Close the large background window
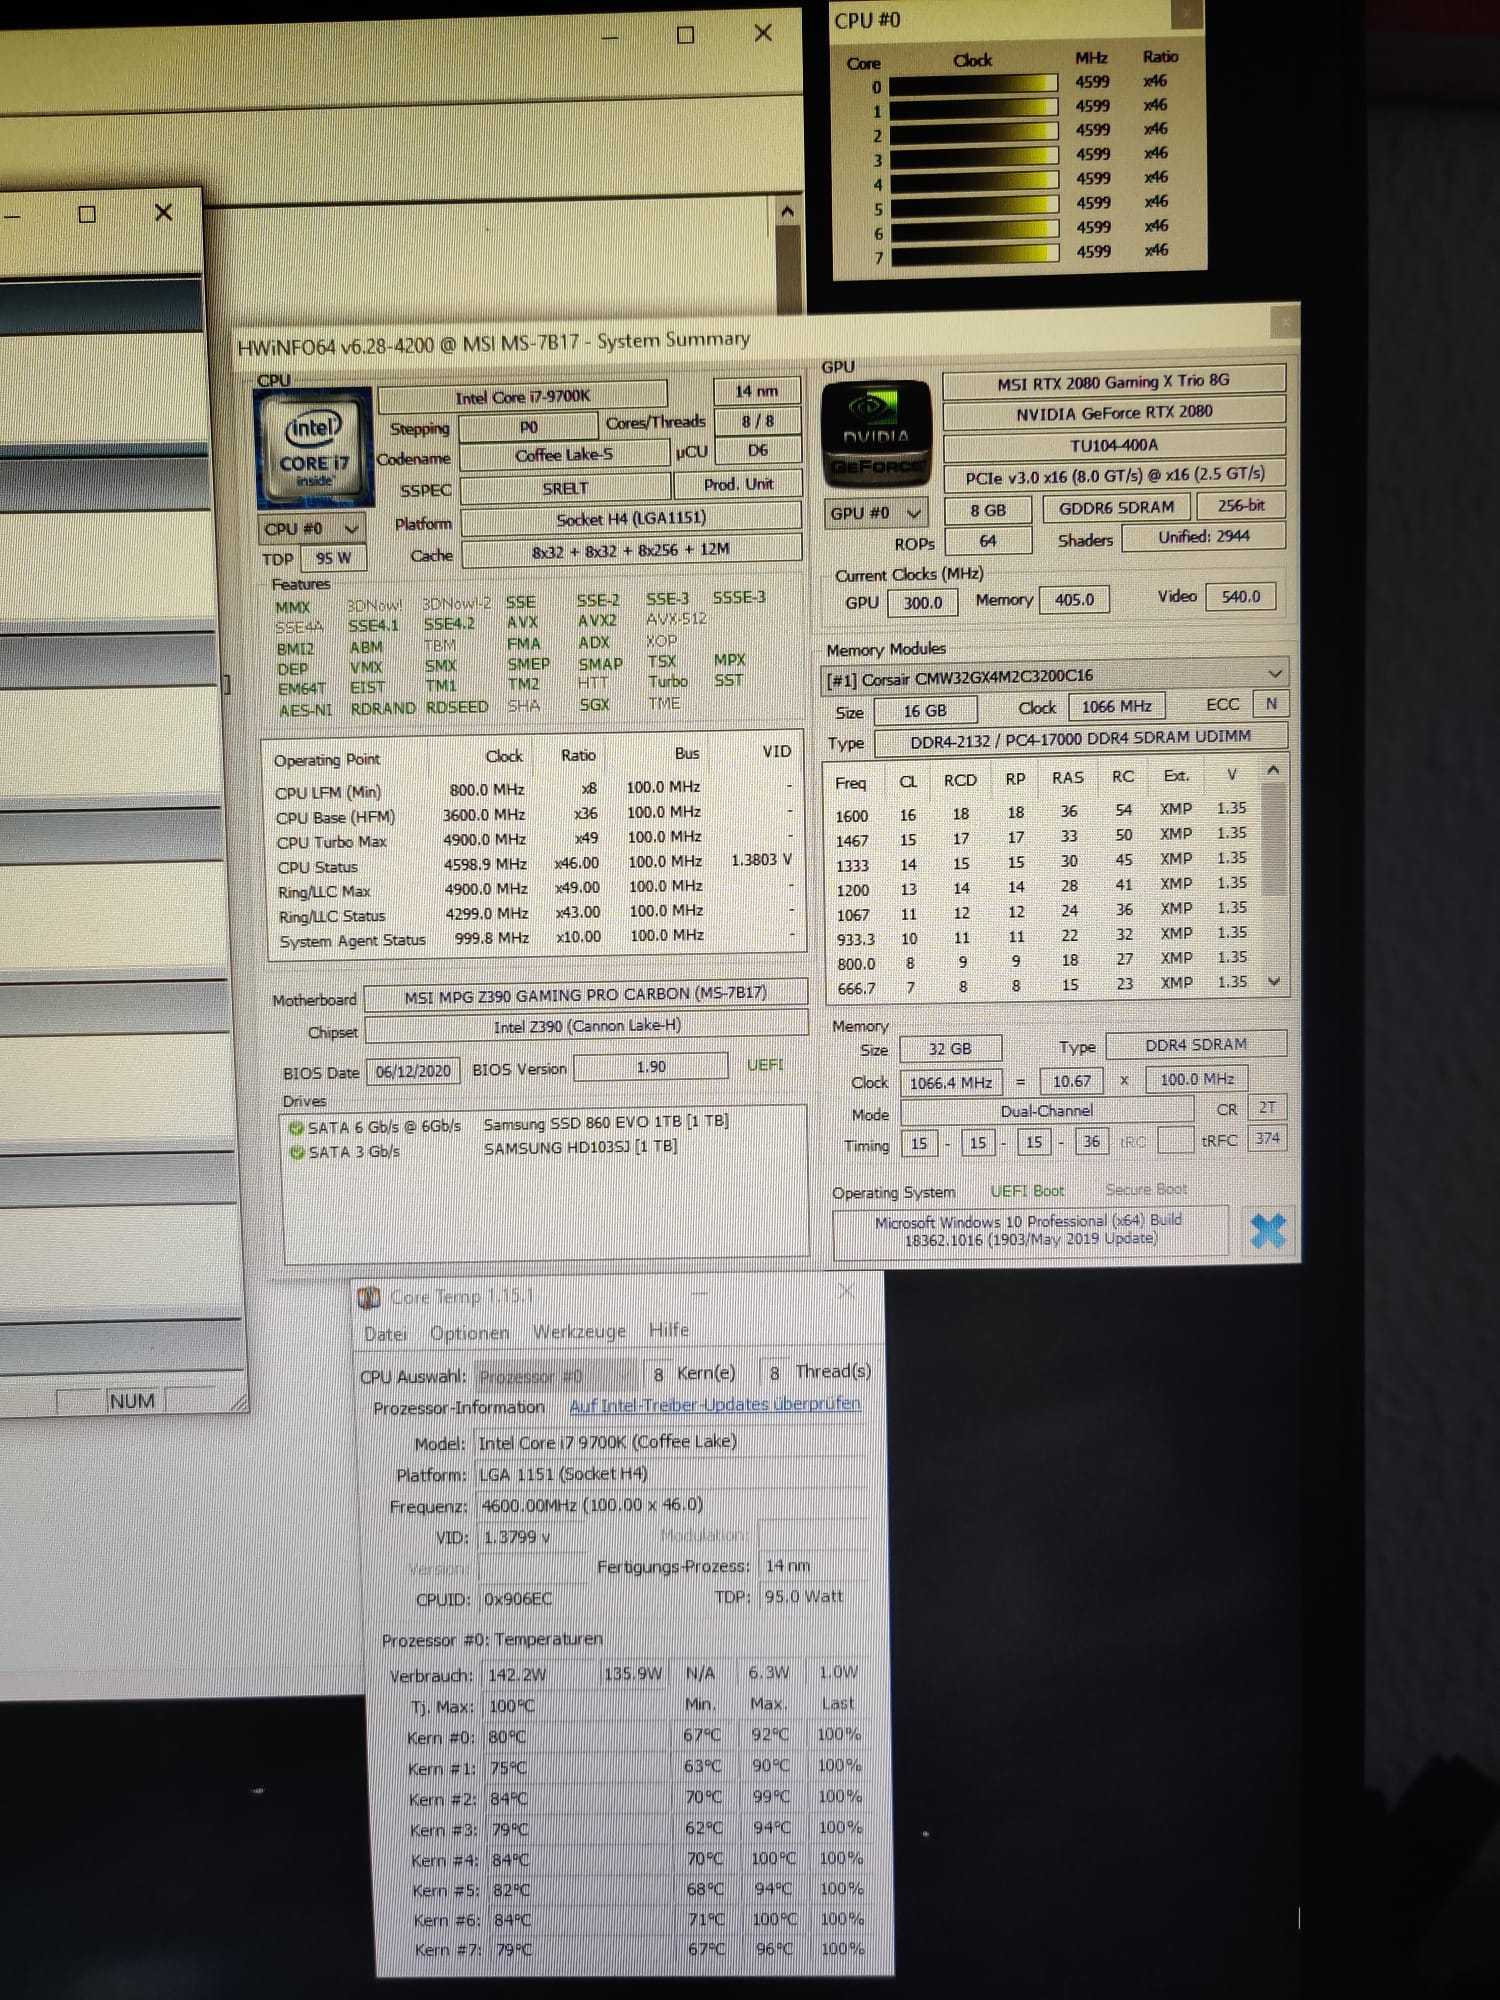Screen dimensions: 1500x2000 tap(763, 33)
